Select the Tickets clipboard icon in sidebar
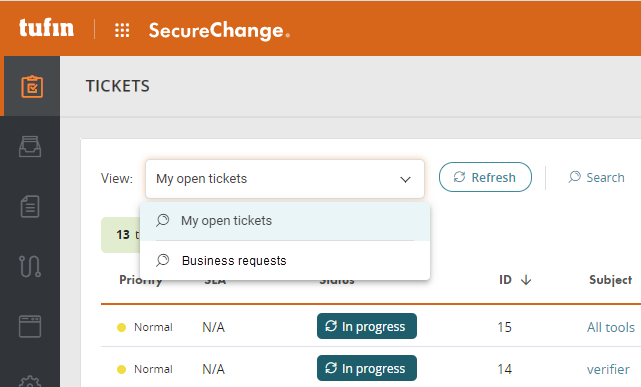Screen dimensions: 641x387 (32, 86)
